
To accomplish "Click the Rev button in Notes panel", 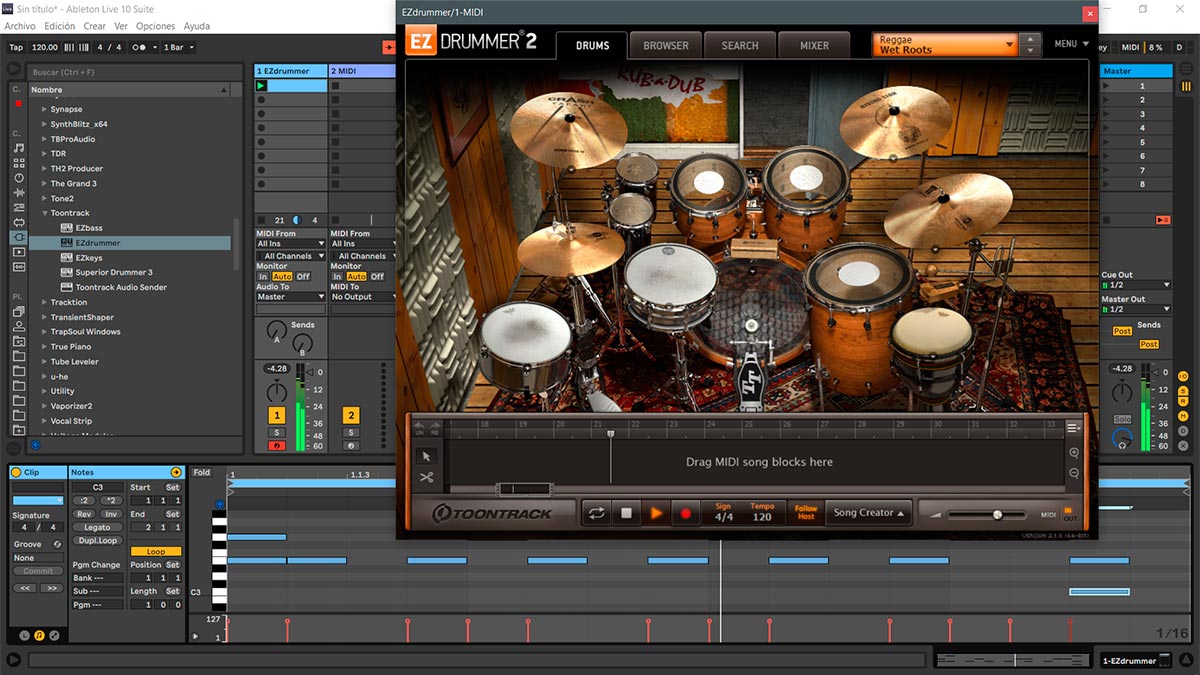I will click(85, 514).
